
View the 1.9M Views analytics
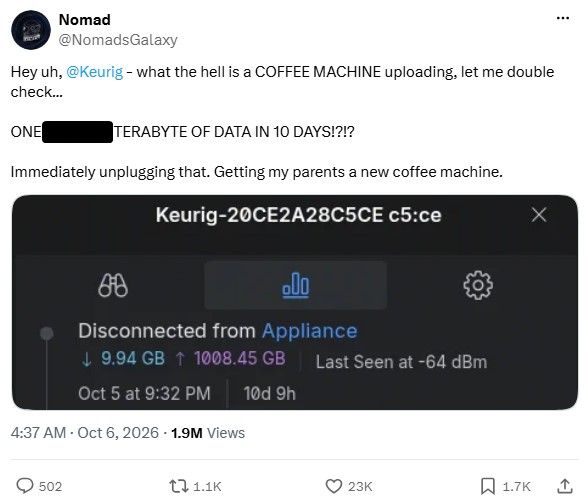208,433
